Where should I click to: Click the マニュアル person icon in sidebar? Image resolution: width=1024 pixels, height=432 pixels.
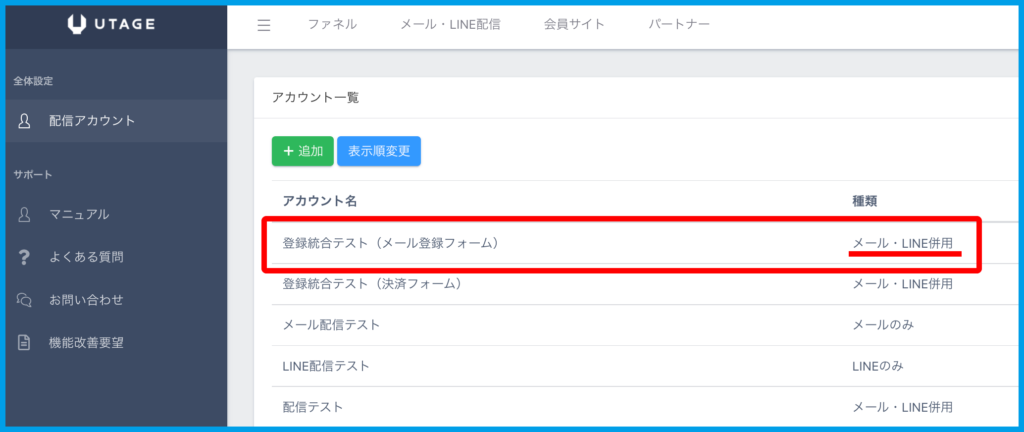click(25, 214)
